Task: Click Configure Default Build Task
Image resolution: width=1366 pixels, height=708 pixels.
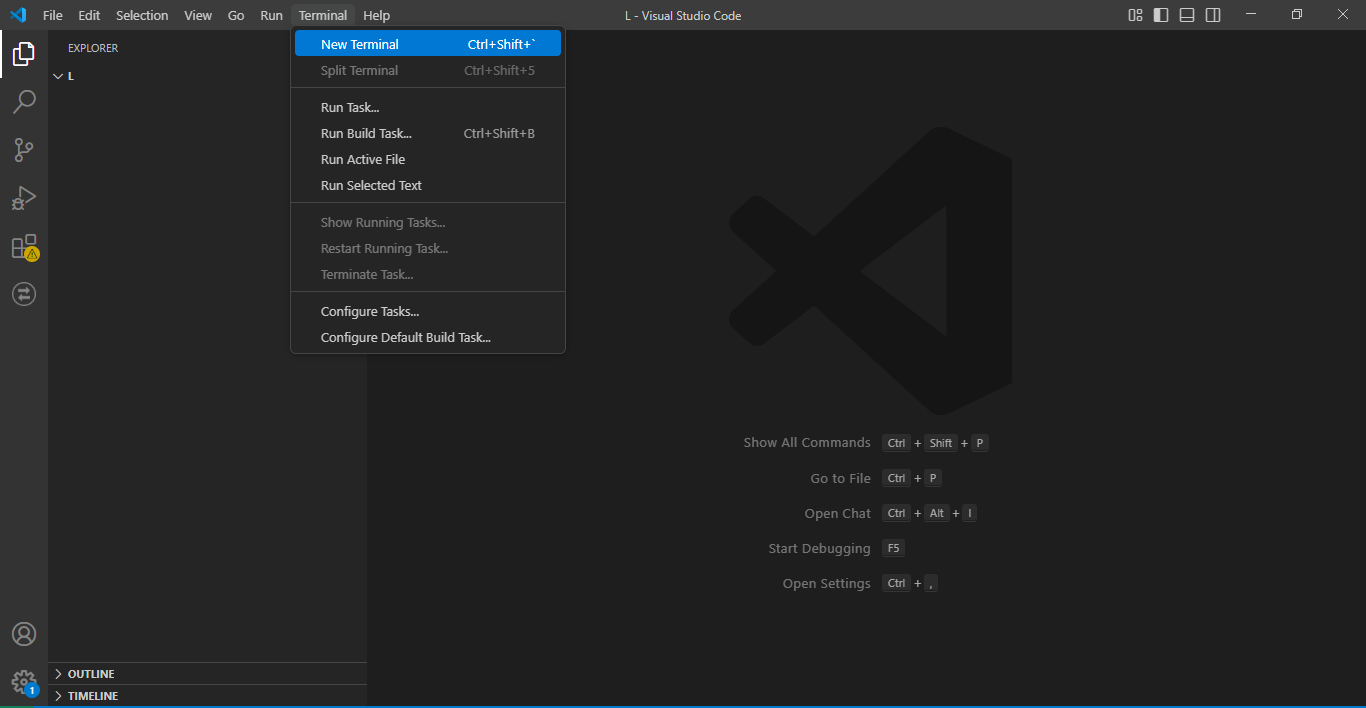Action: (x=405, y=337)
